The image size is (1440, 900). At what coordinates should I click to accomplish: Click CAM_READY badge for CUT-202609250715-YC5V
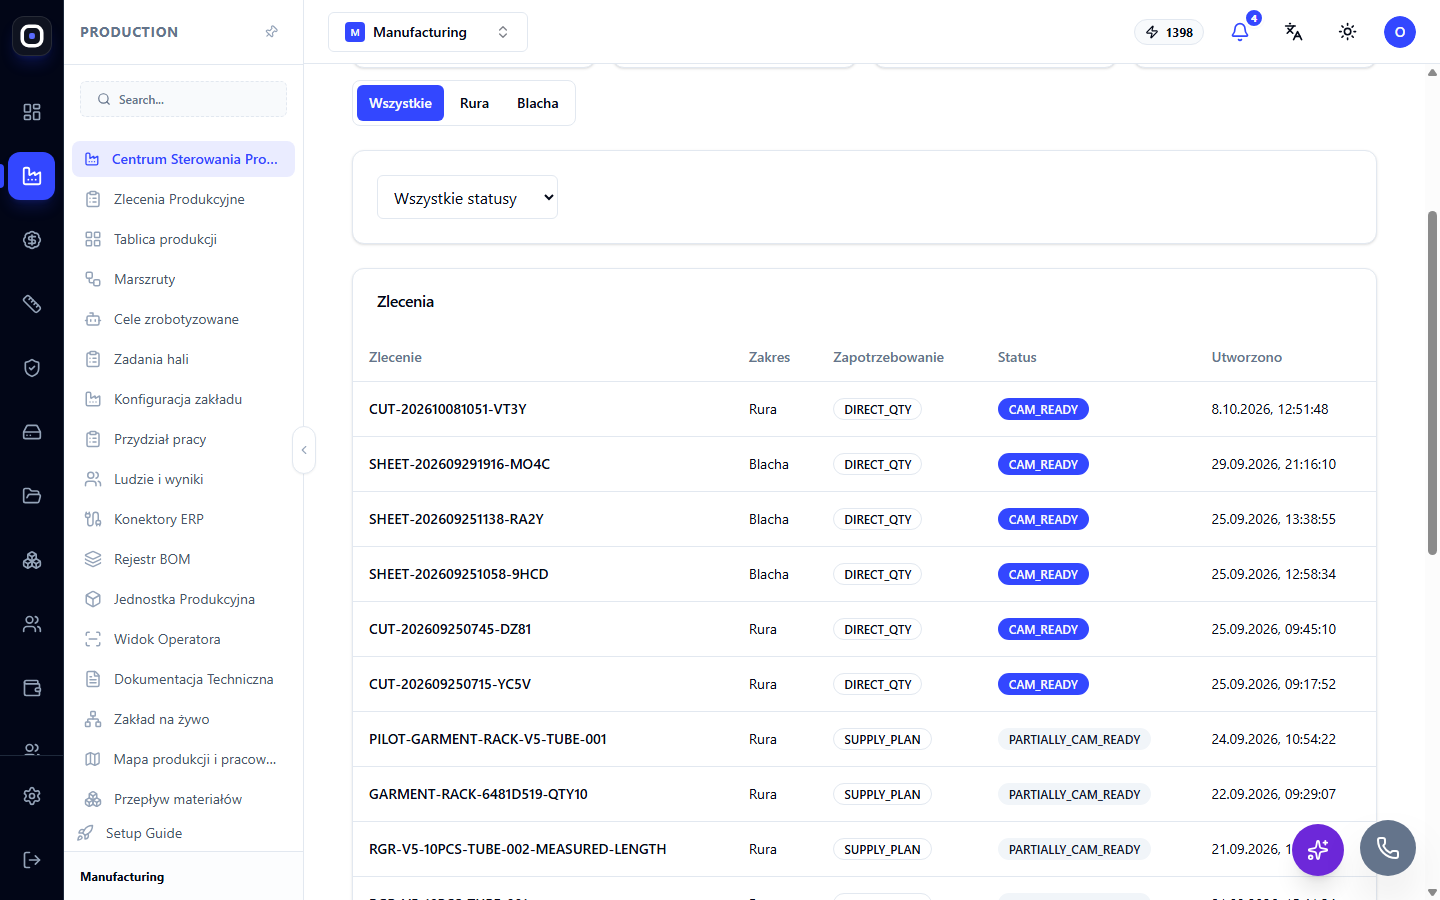(x=1043, y=684)
